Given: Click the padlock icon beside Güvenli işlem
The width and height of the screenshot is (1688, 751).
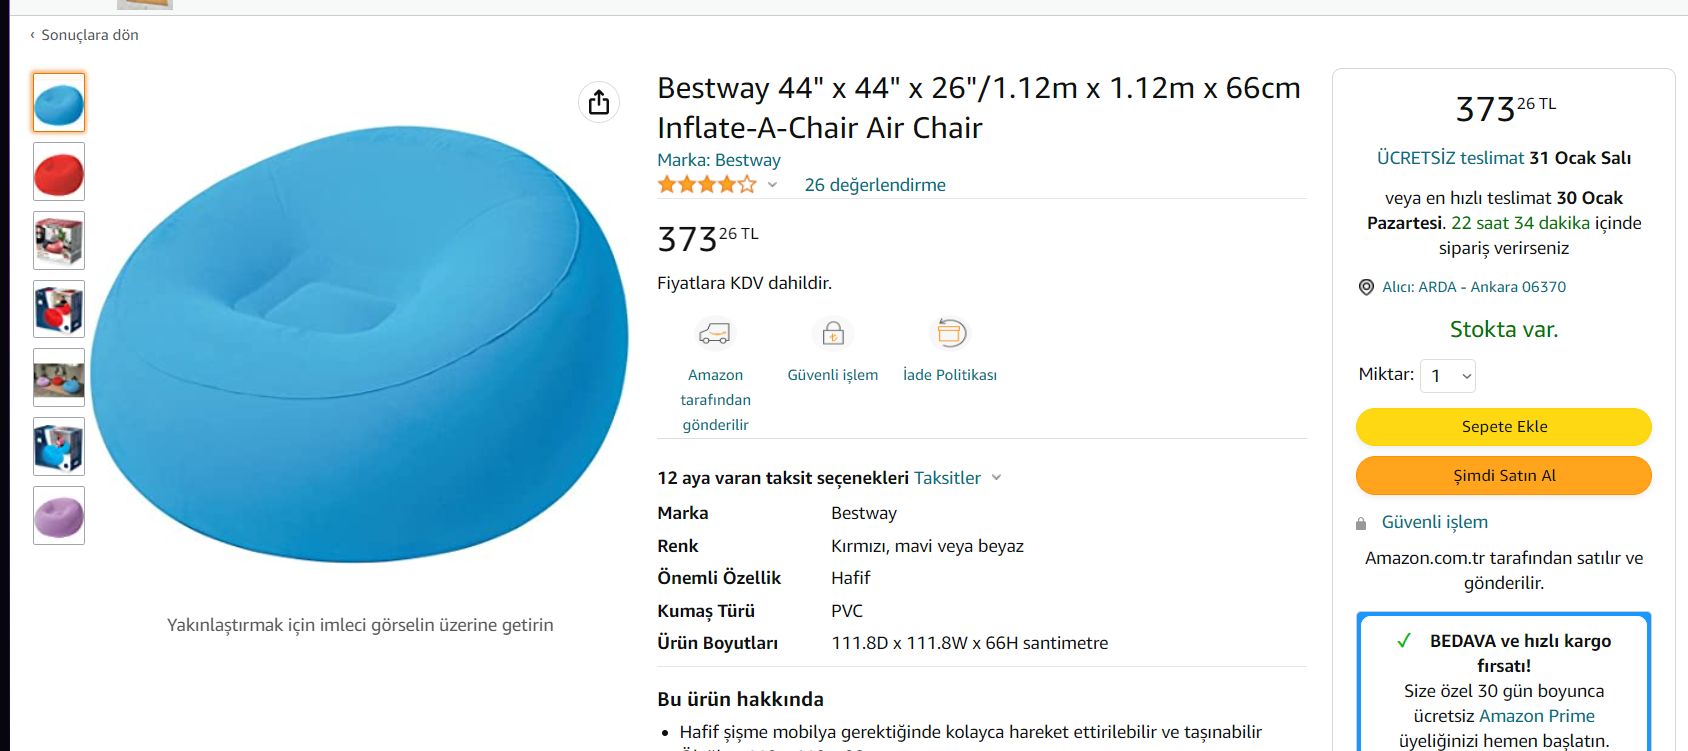Looking at the screenshot, I should (1361, 523).
